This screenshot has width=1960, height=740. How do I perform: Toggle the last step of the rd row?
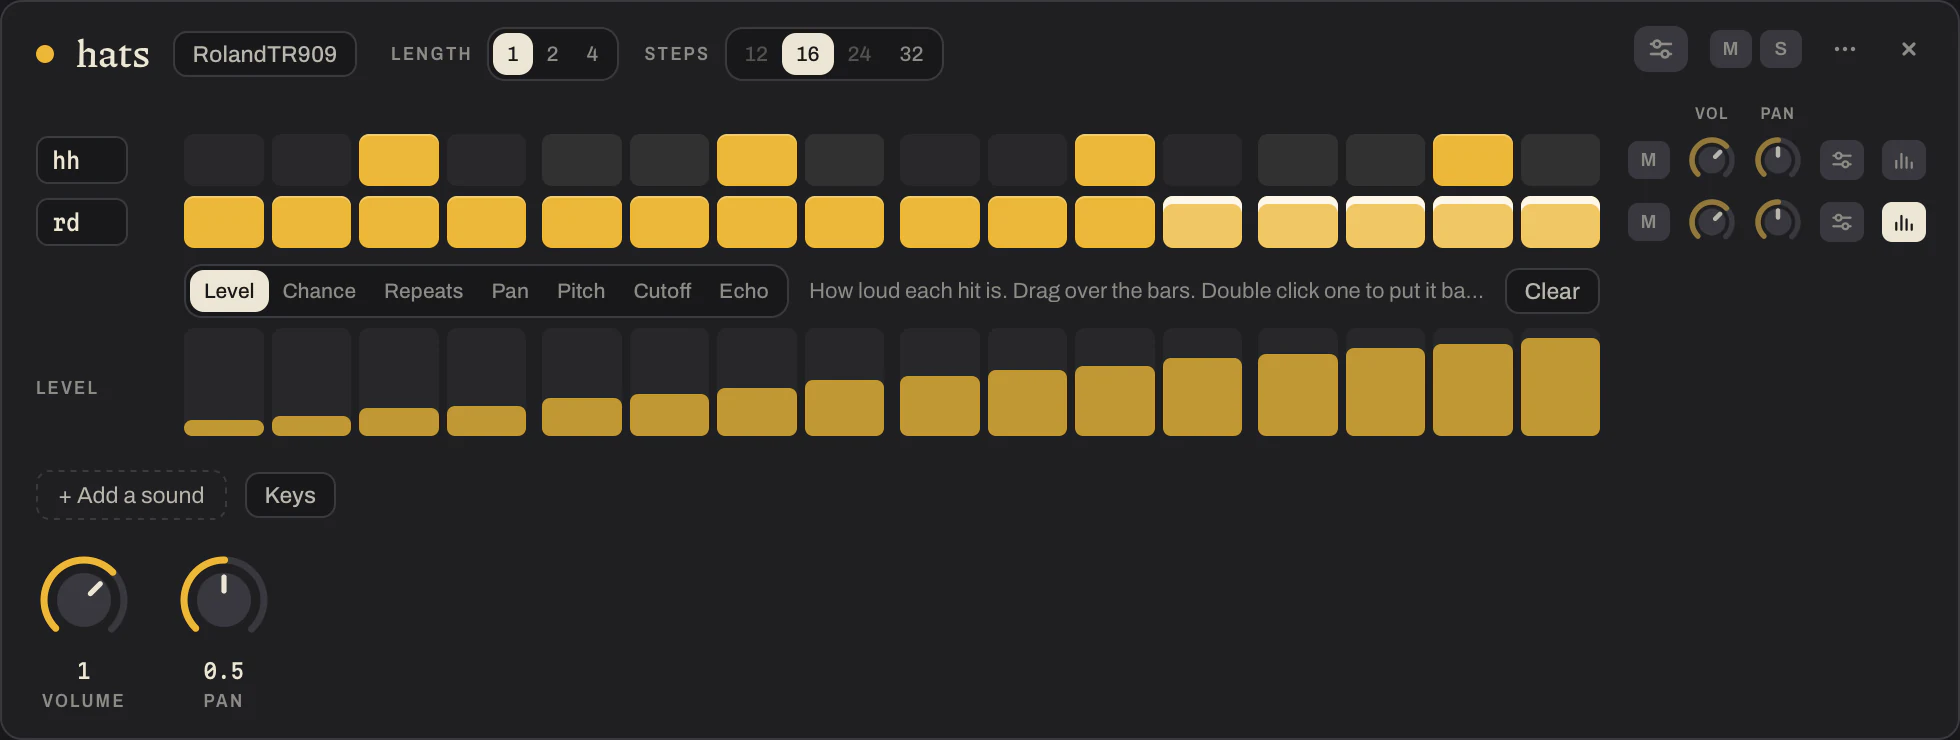pyautogui.click(x=1560, y=222)
